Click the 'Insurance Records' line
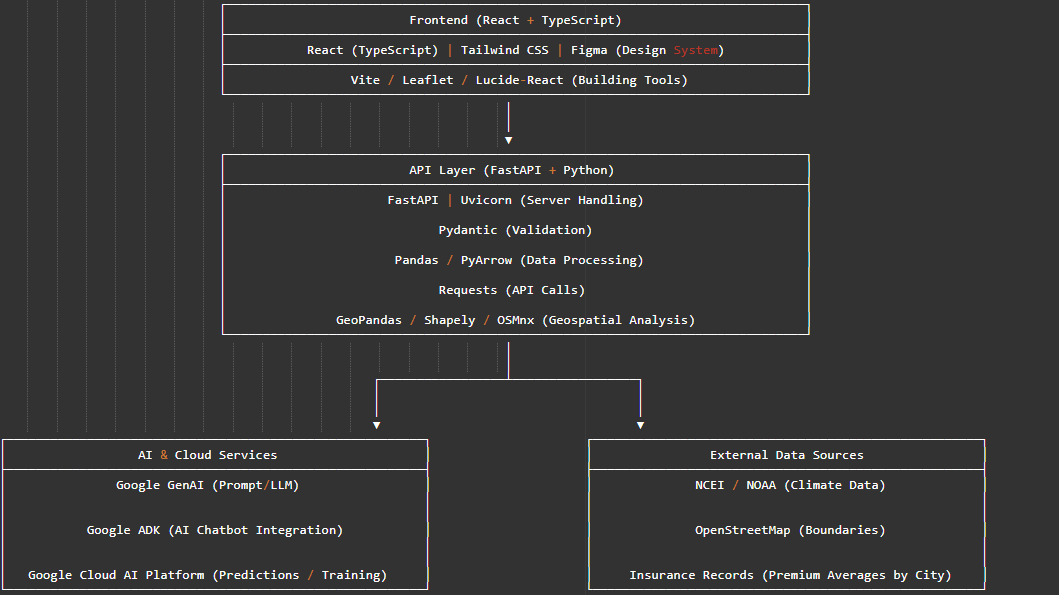Image resolution: width=1059 pixels, height=595 pixels. pyautogui.click(x=790, y=575)
